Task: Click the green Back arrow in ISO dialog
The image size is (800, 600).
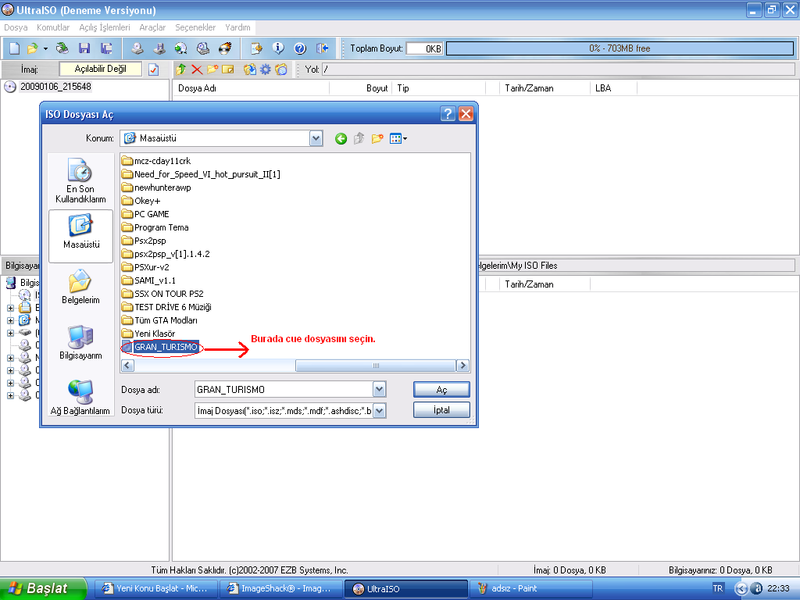Action: [341, 138]
